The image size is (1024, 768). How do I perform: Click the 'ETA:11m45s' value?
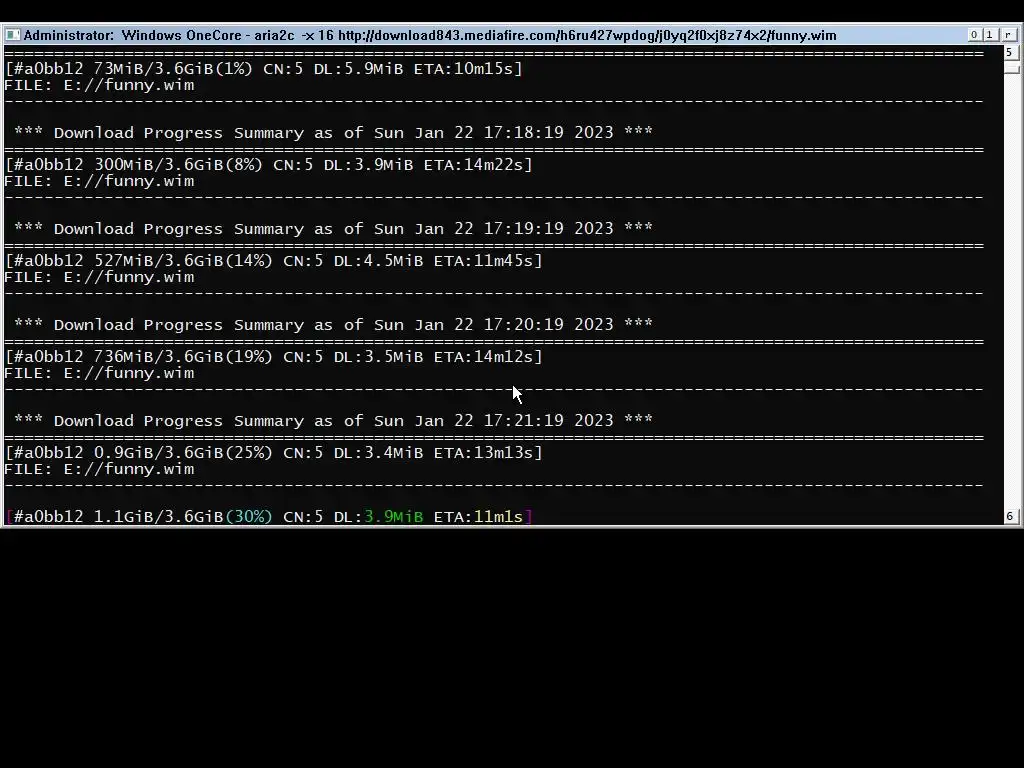coord(484,261)
